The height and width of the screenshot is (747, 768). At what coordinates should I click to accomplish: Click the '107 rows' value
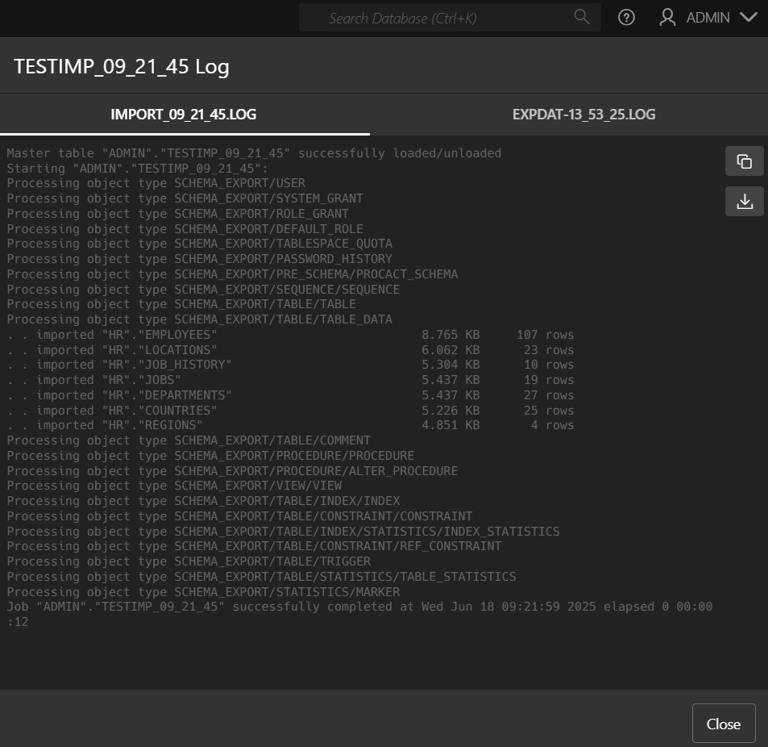[545, 335]
